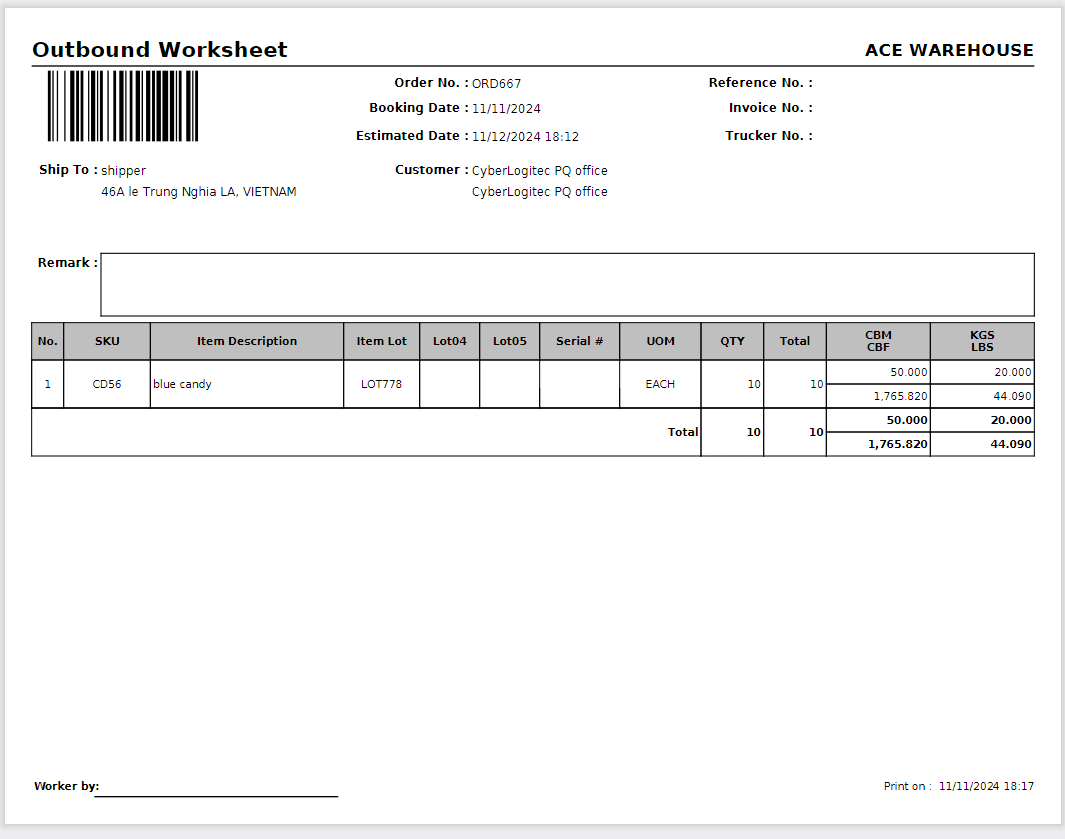Select the ship-to name shipper
The height and width of the screenshot is (839, 1065).
tap(123, 171)
